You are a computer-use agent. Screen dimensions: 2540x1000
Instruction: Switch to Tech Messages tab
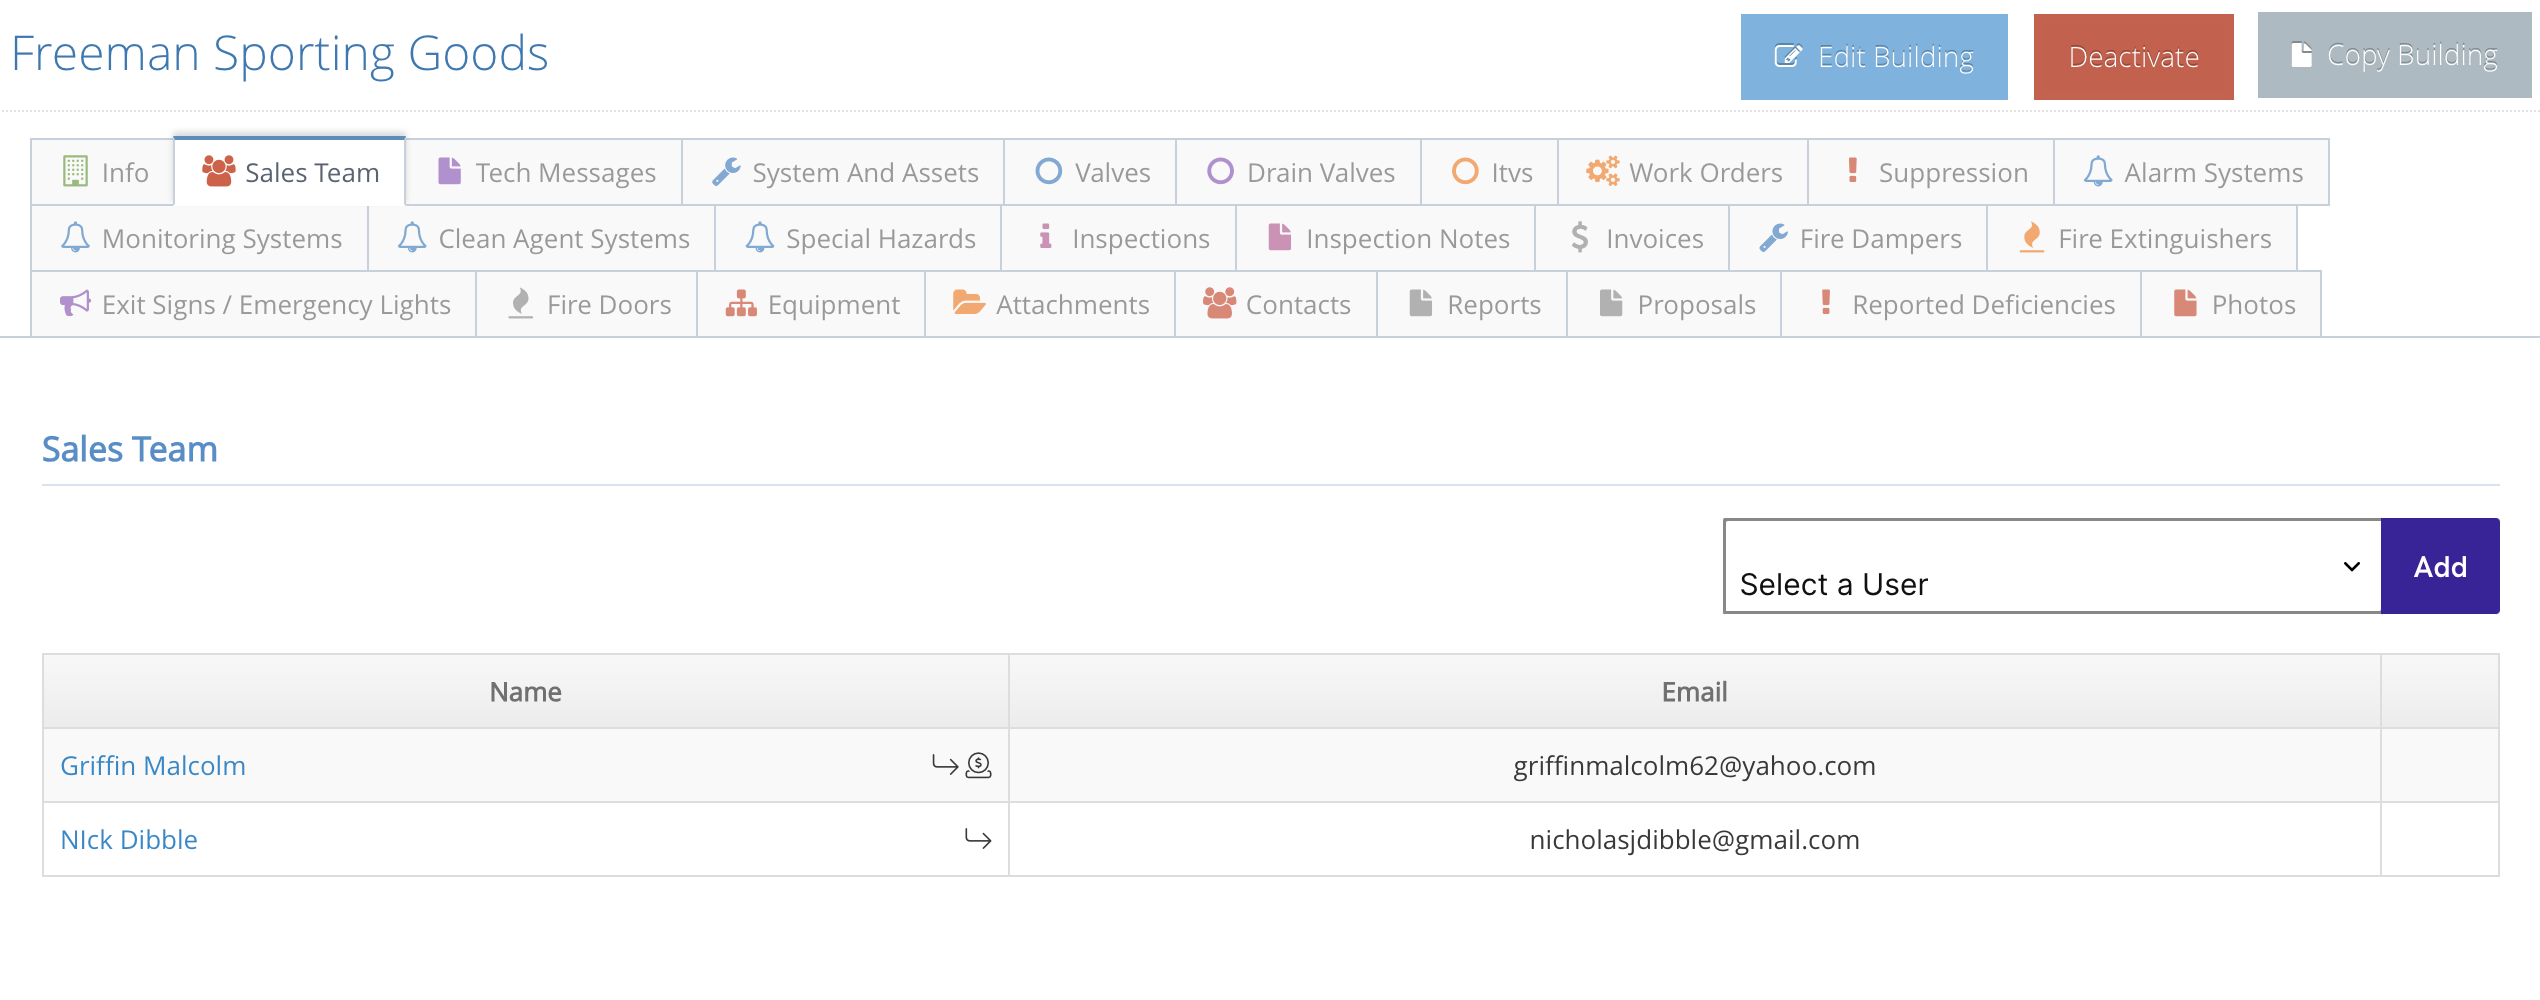click(545, 172)
